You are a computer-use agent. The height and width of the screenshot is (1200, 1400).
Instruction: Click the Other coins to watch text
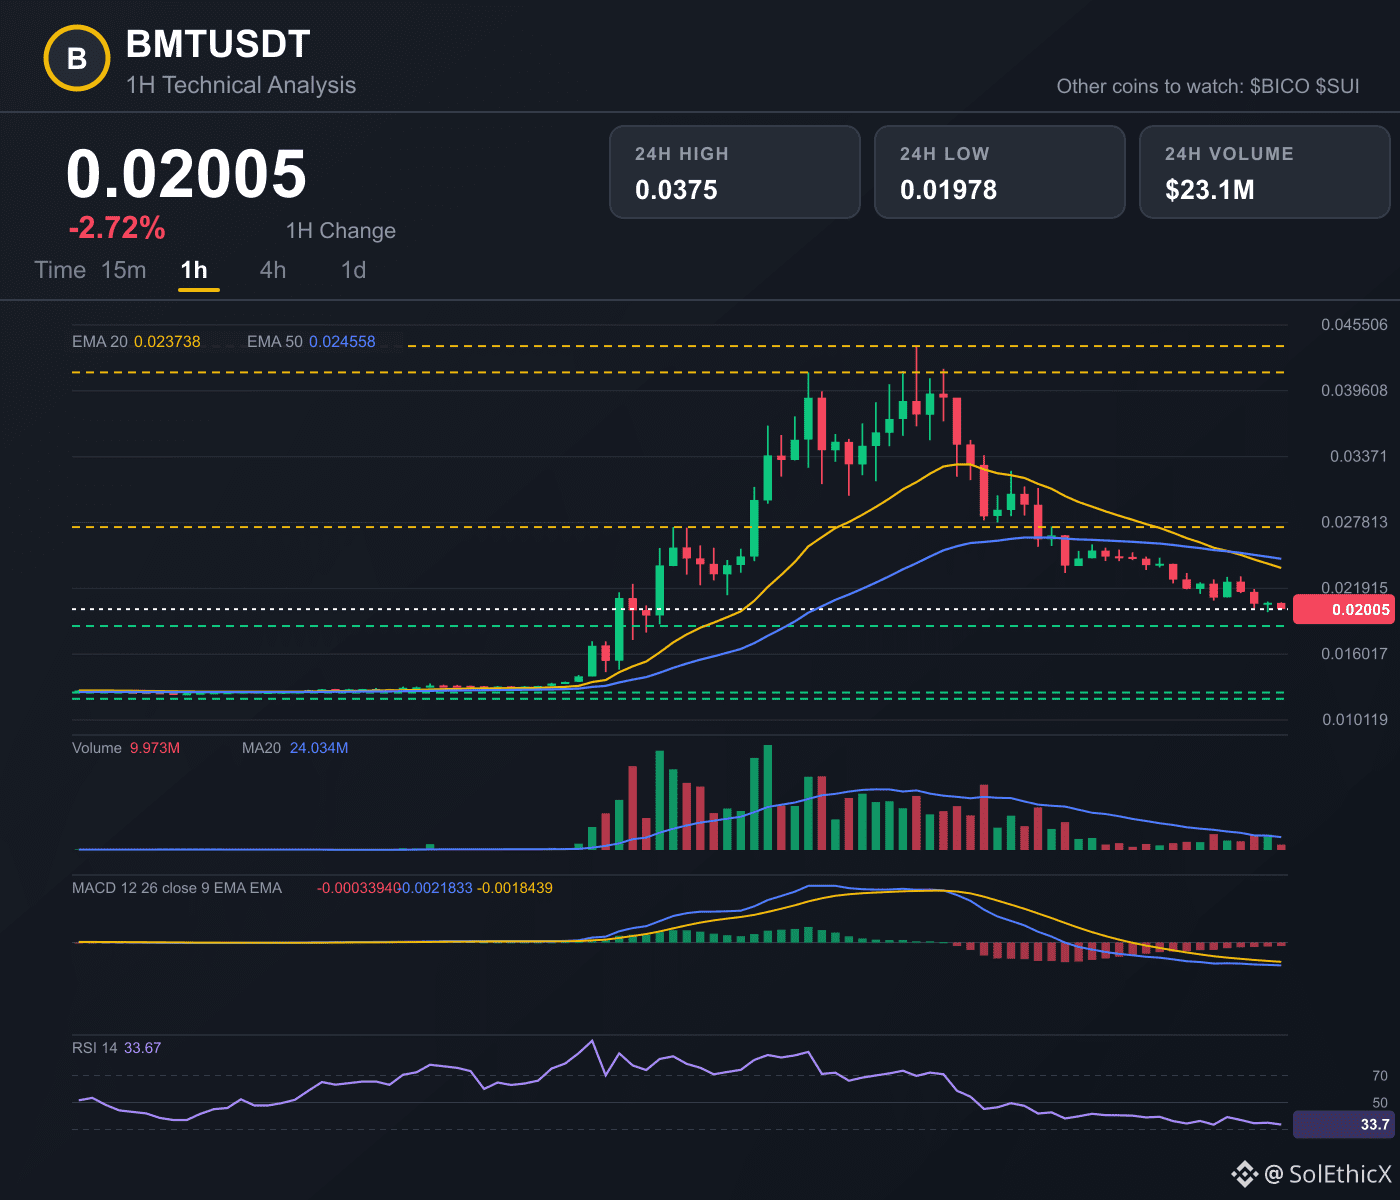[1208, 86]
